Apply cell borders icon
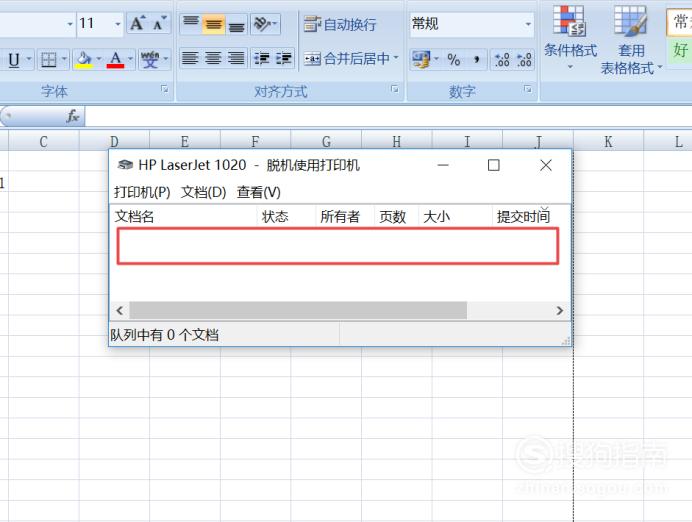 (49, 60)
